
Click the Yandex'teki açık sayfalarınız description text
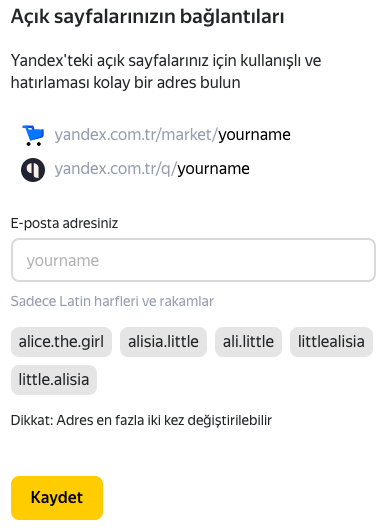[x=166, y=72]
